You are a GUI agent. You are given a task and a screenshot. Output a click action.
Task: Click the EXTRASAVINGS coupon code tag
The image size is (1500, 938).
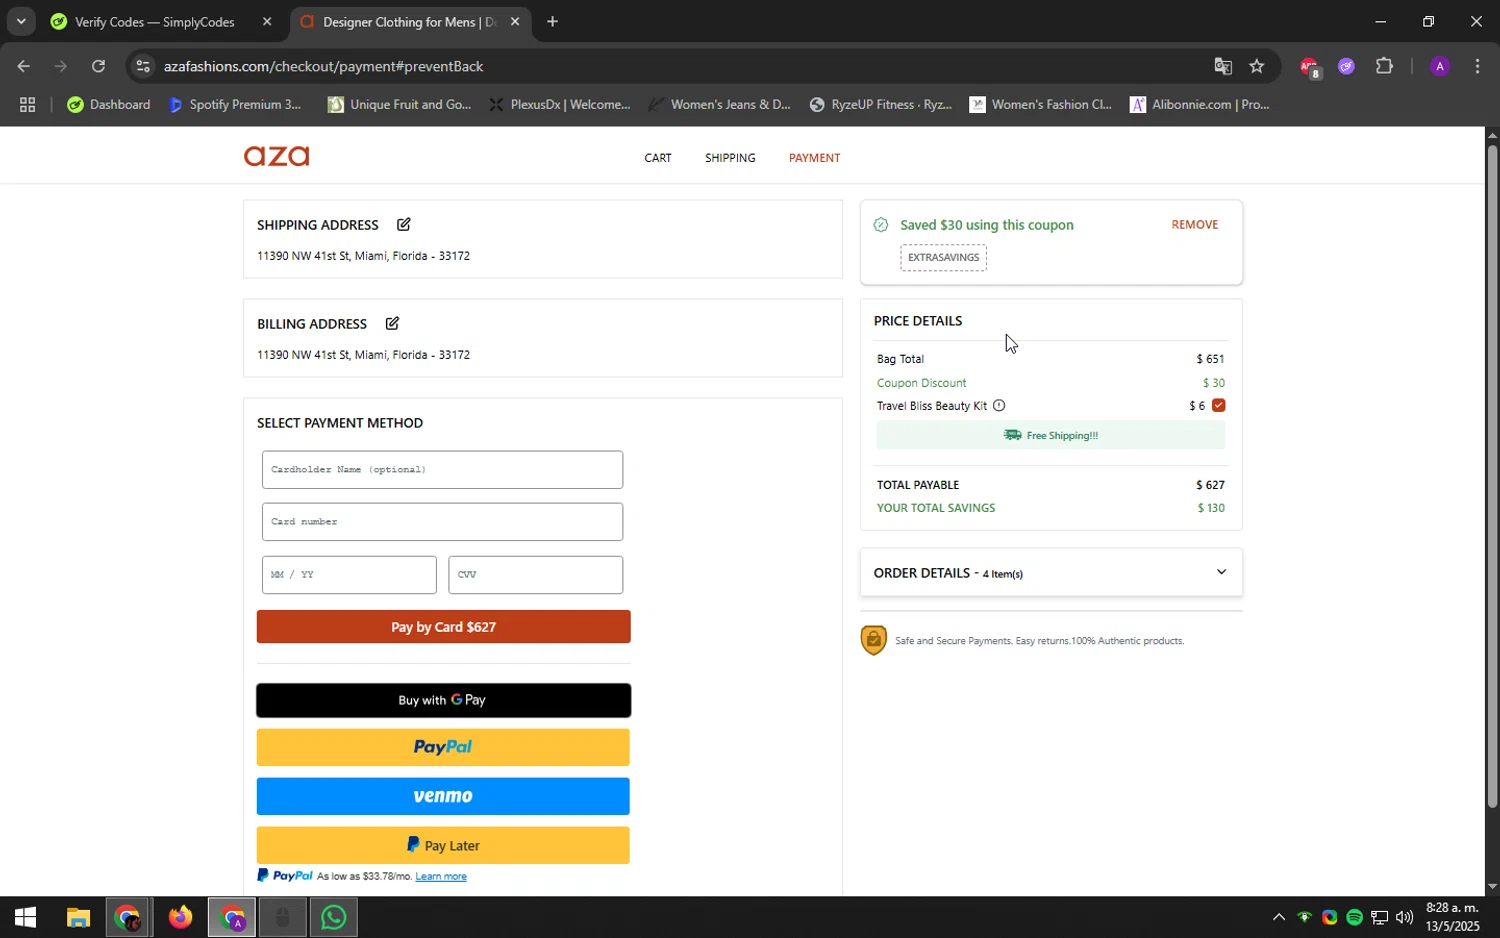943,257
